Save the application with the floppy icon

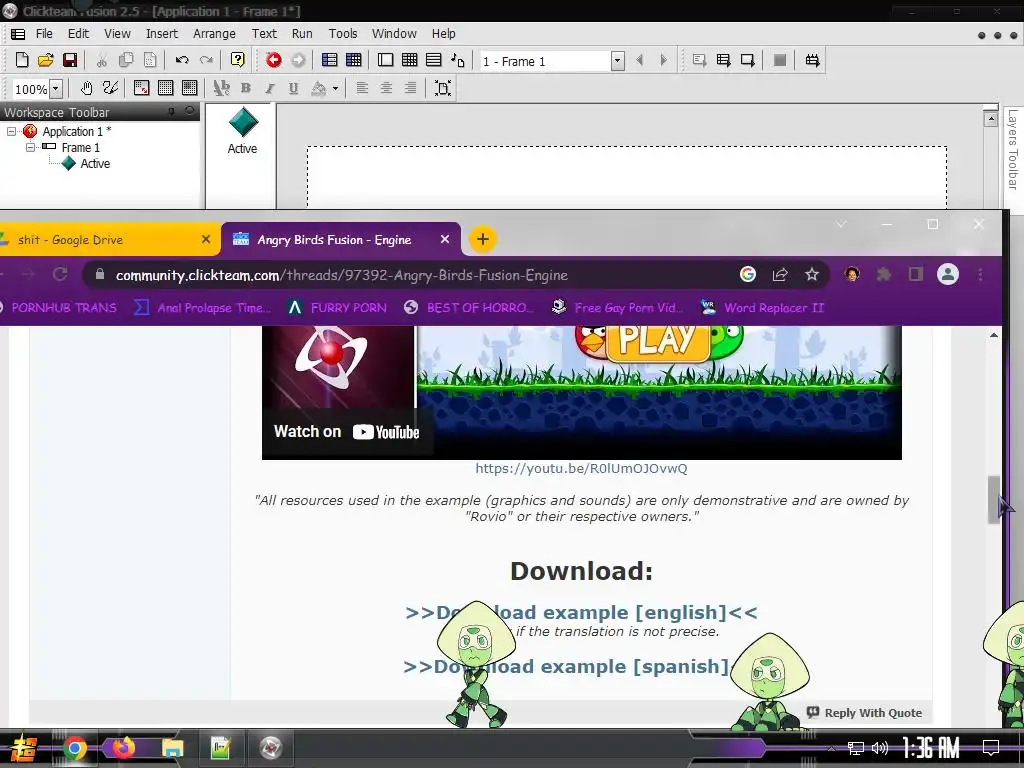pyautogui.click(x=70, y=60)
